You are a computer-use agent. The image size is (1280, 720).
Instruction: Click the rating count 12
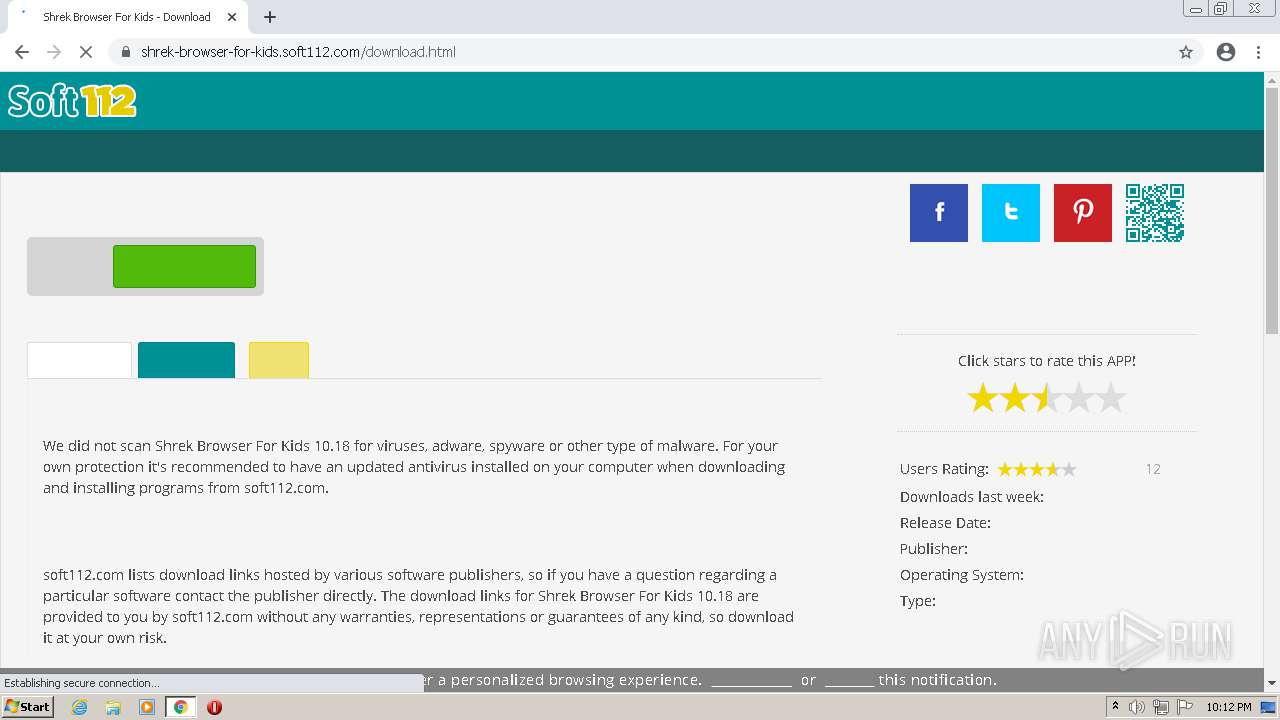1153,469
